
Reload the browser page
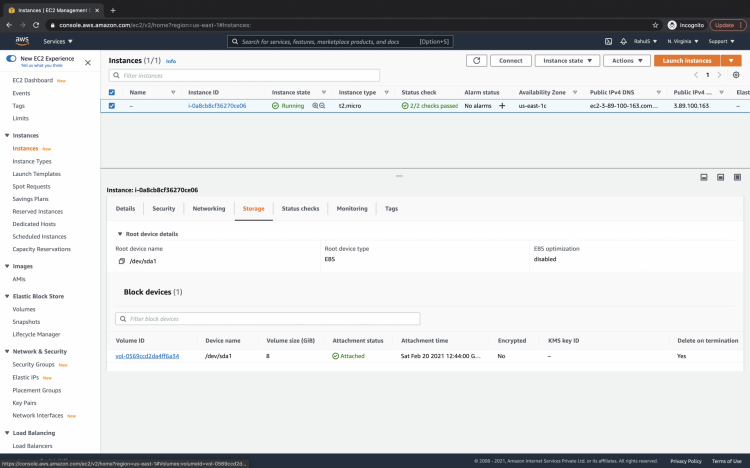[x=36, y=25]
